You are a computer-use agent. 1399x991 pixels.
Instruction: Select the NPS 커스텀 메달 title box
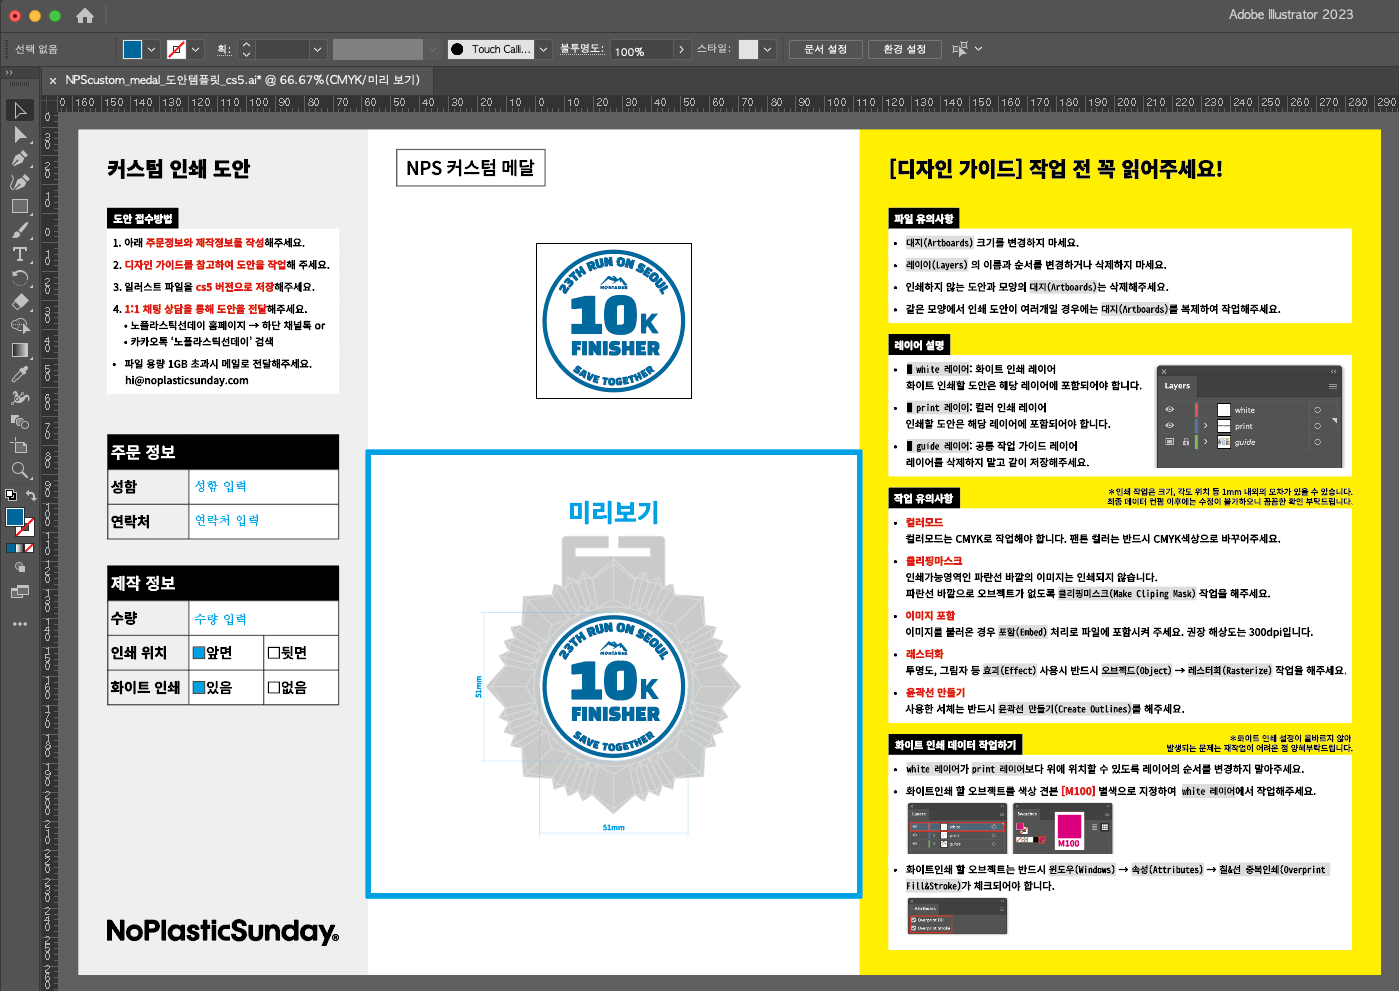(x=471, y=168)
